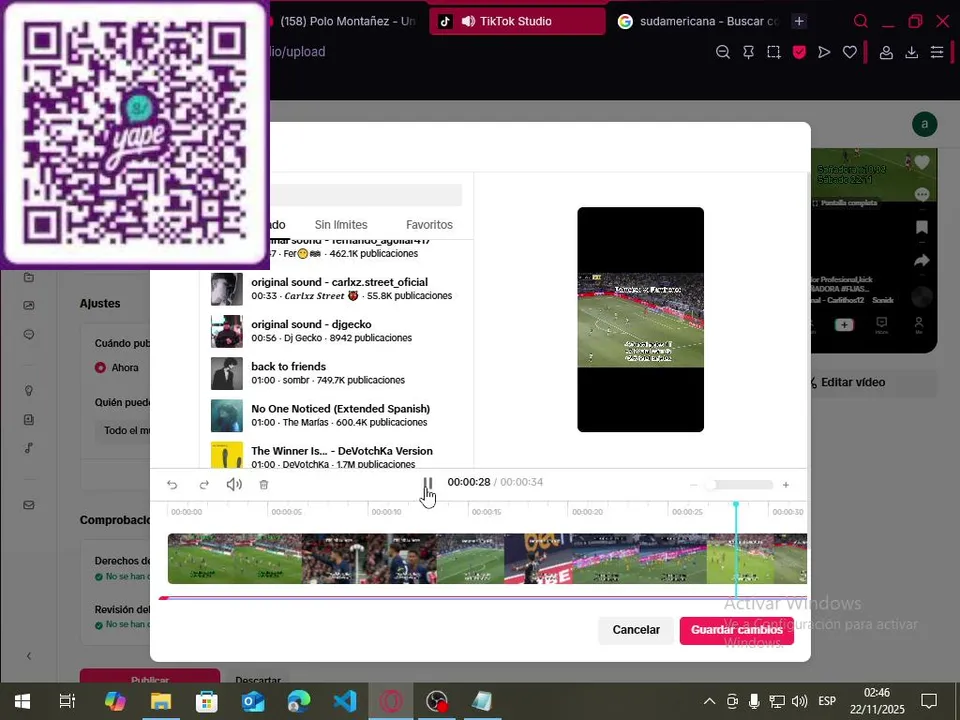960x720 pixels.
Task: Click the comment icon on the phone preview
Action: click(x=921, y=195)
